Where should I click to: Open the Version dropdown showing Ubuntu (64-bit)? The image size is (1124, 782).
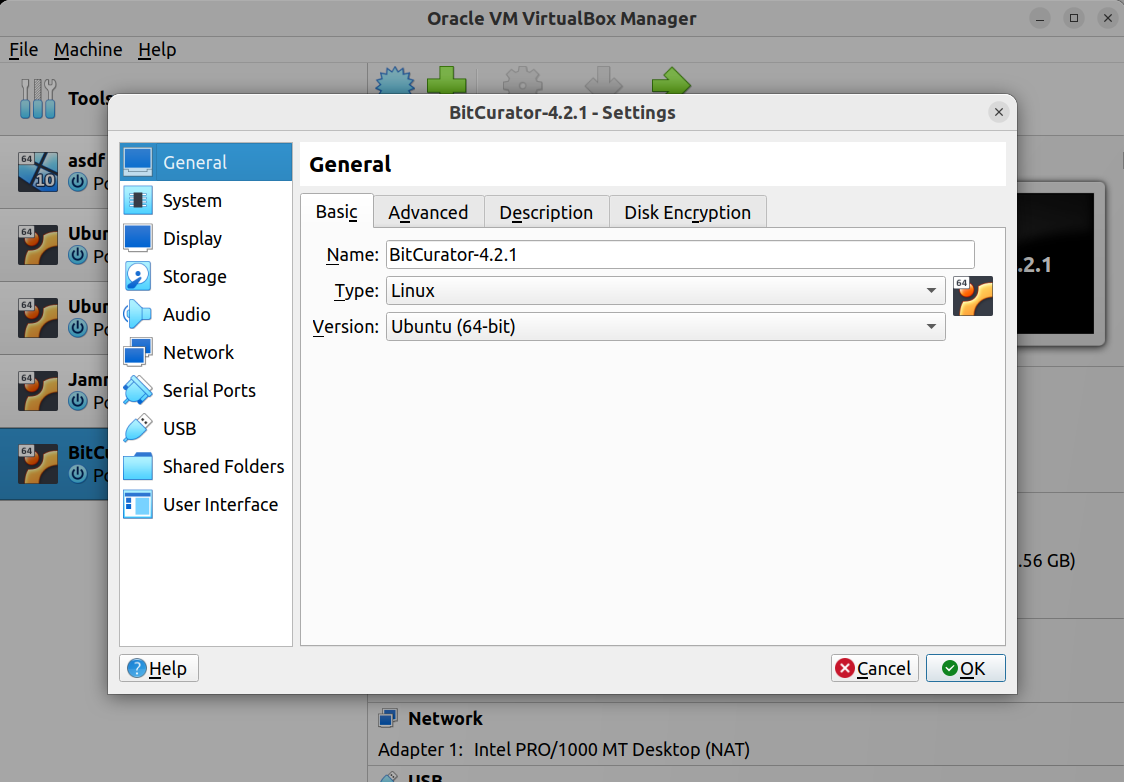665,326
